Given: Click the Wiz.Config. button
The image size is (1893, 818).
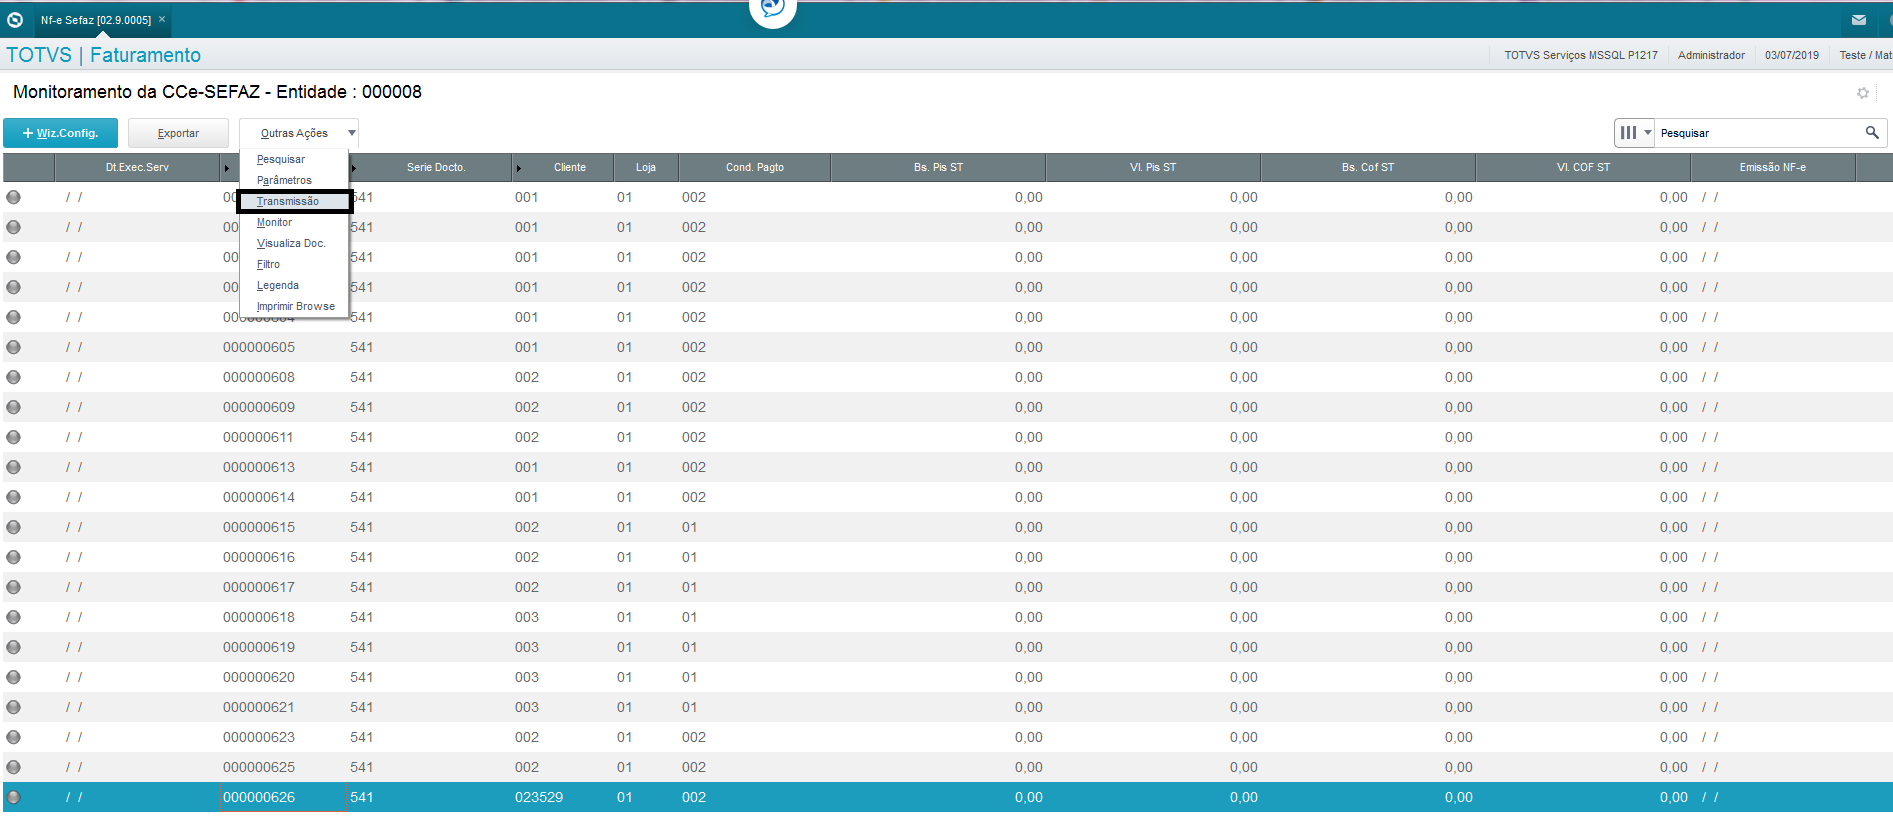Looking at the screenshot, I should point(60,133).
